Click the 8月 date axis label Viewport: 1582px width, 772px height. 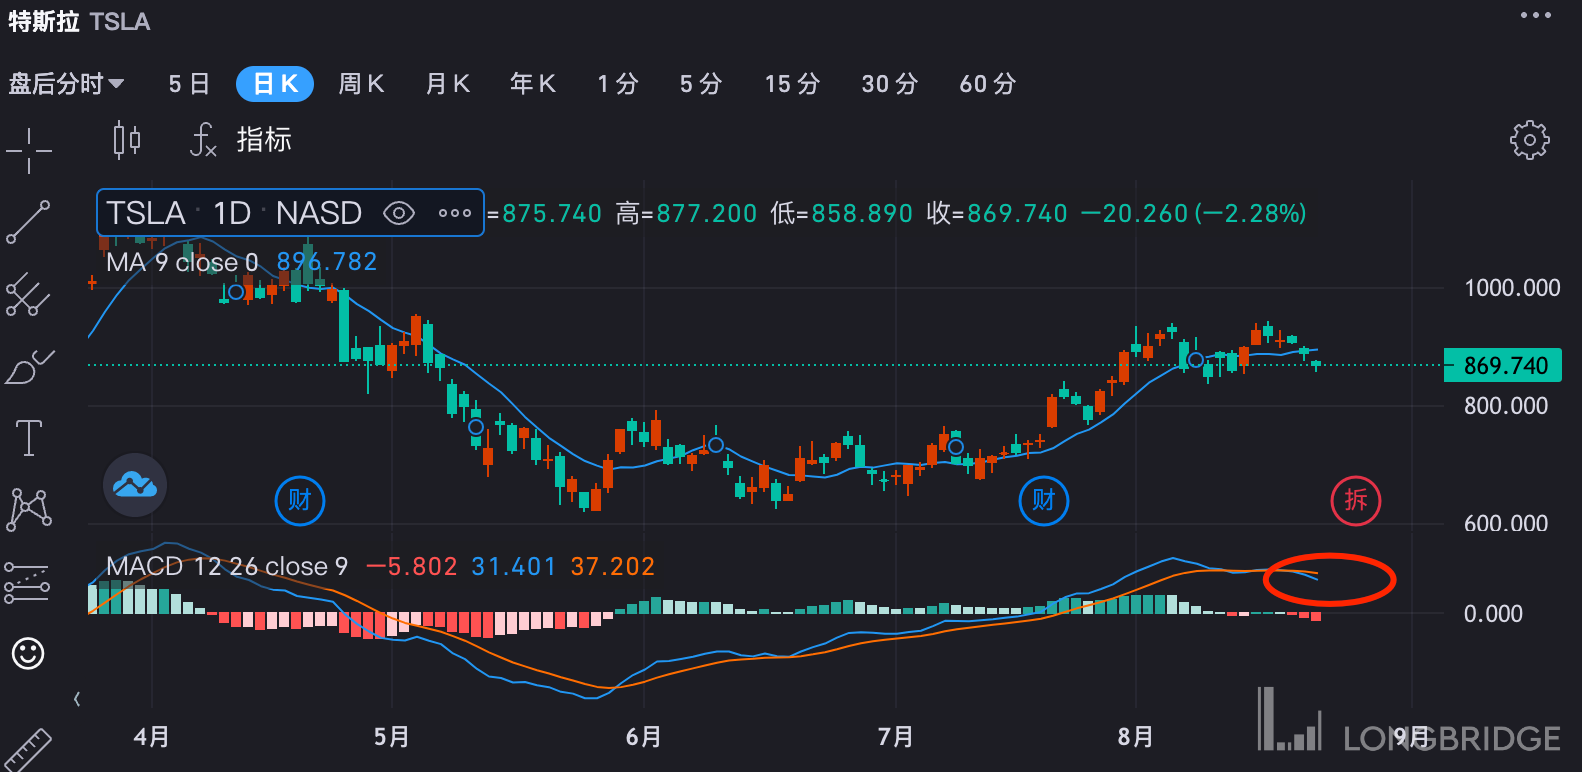[x=1136, y=737]
